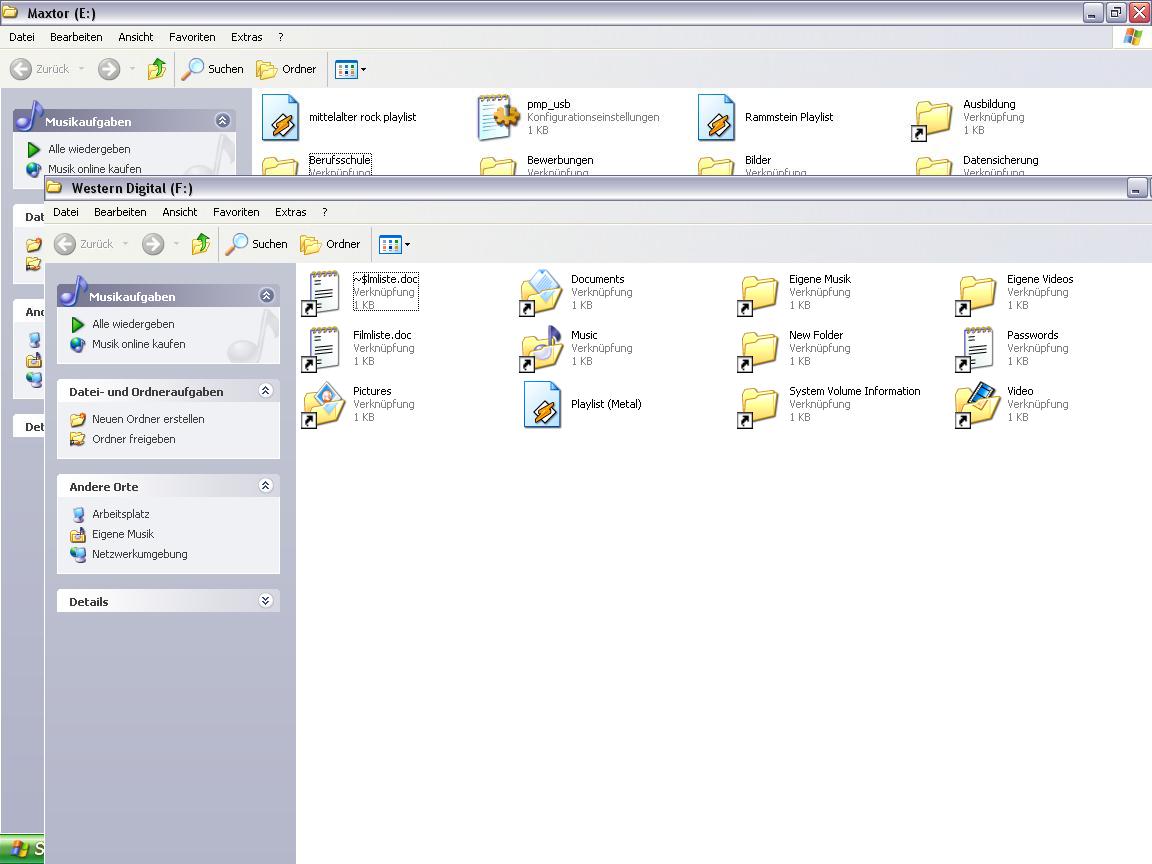Open Datei menu in Western Digital window
Viewport: 1152px width, 864px height.
click(x=66, y=212)
